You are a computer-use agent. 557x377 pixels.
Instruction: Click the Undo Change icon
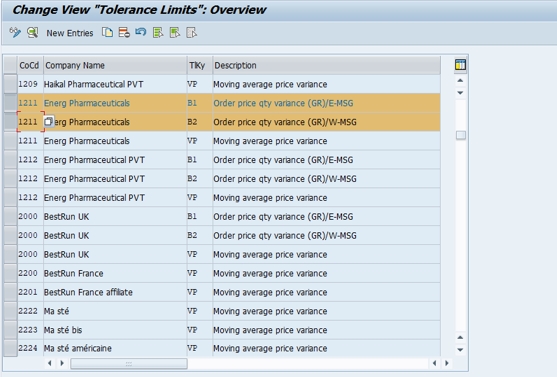141,33
